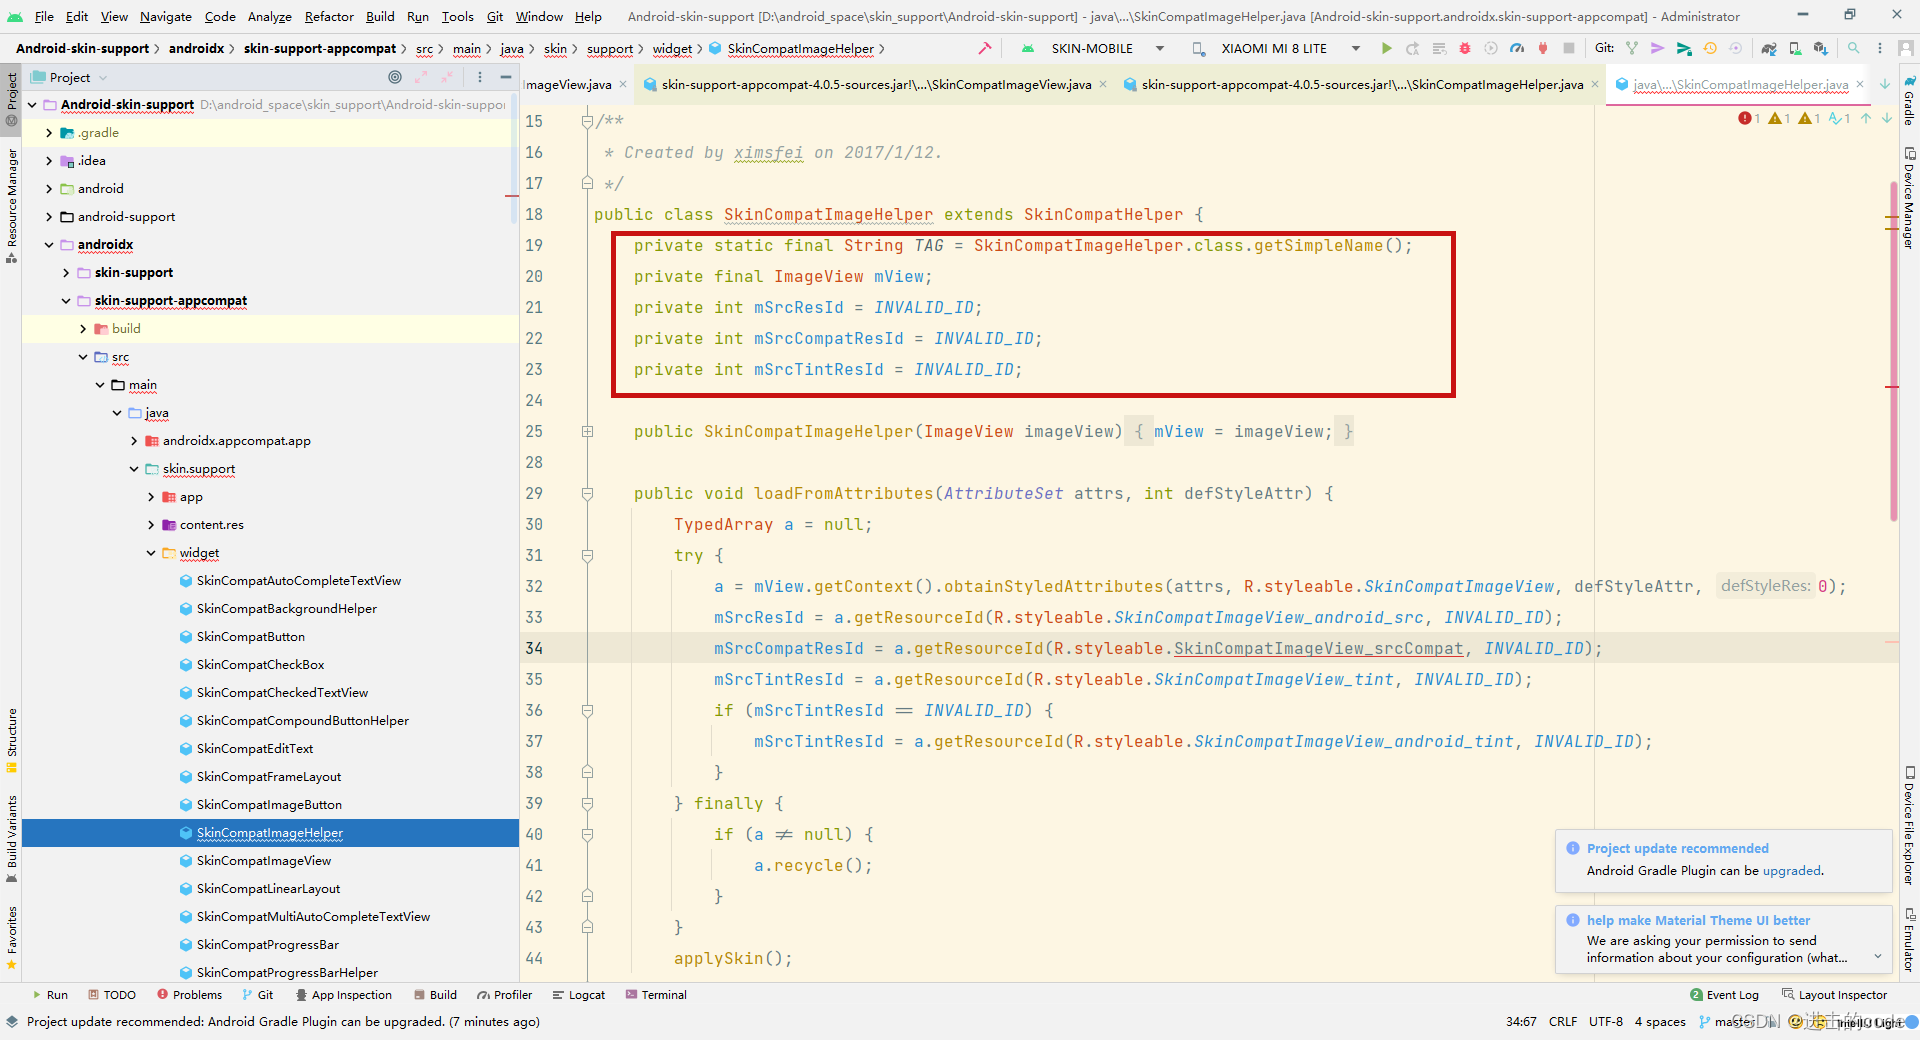This screenshot has width=1920, height=1040.
Task: Open the Analyze menu
Action: pyautogui.click(x=270, y=16)
